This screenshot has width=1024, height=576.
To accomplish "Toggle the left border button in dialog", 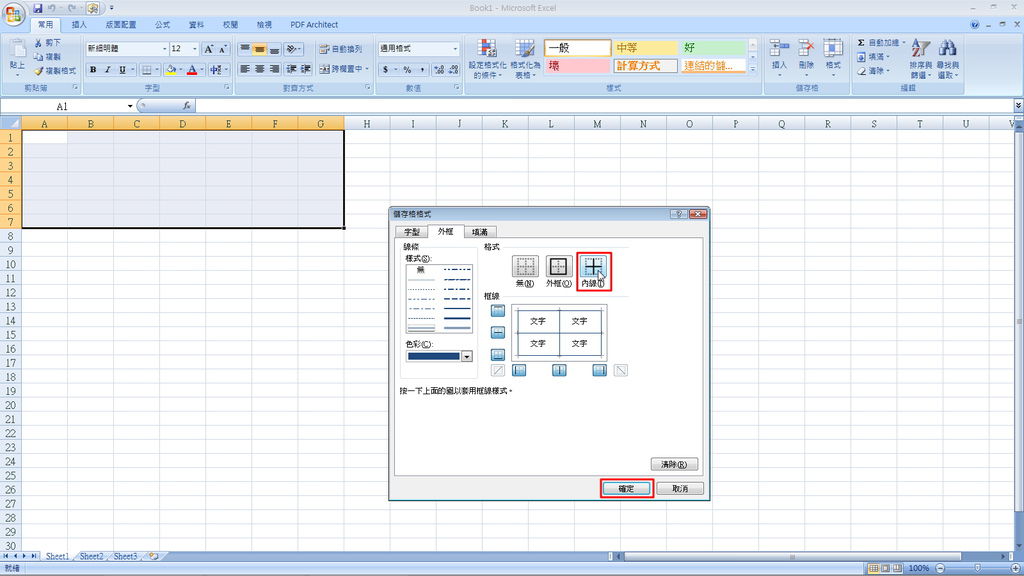I will tap(519, 370).
